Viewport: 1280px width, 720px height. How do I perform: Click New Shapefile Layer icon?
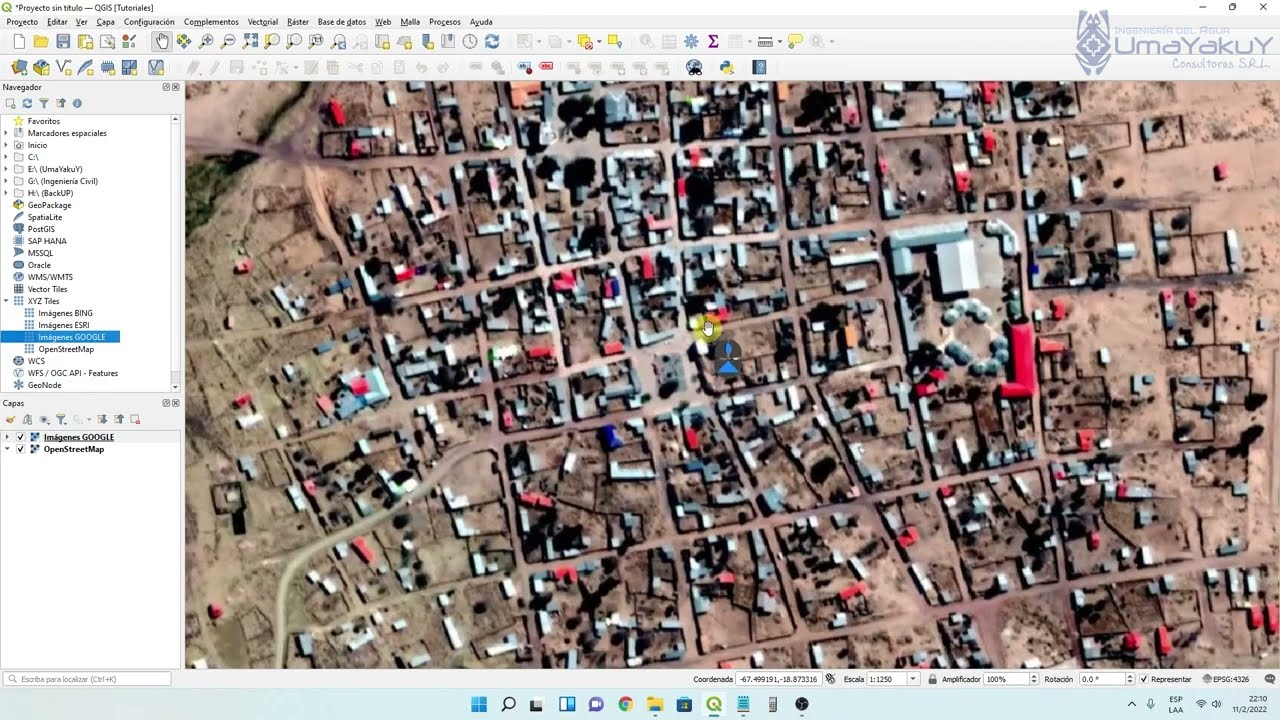pos(64,67)
